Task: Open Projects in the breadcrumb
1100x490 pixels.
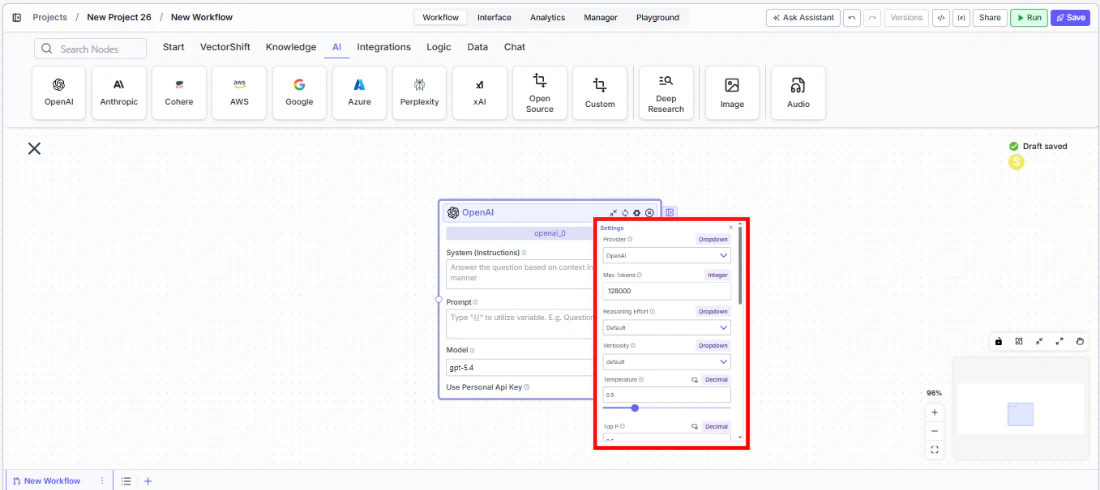Action: [x=50, y=18]
